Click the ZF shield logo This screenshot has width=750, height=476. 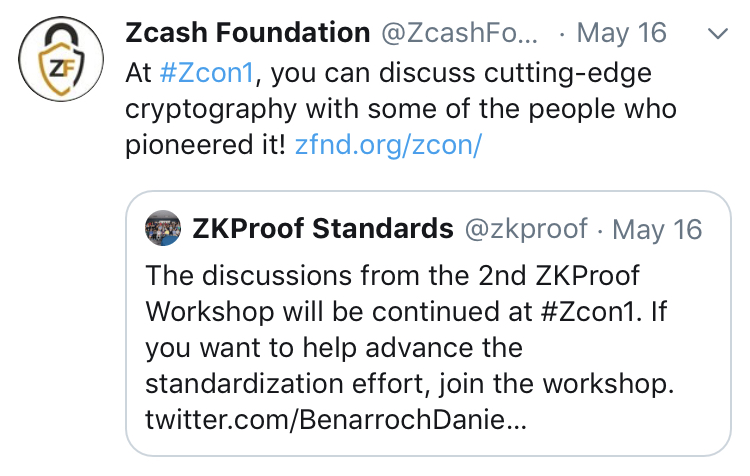pyautogui.click(x=61, y=67)
